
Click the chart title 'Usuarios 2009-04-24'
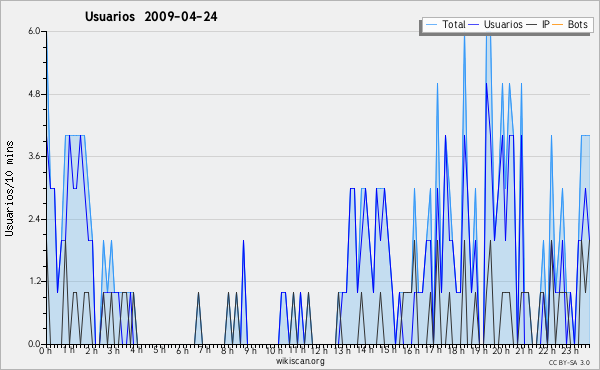(x=151, y=16)
